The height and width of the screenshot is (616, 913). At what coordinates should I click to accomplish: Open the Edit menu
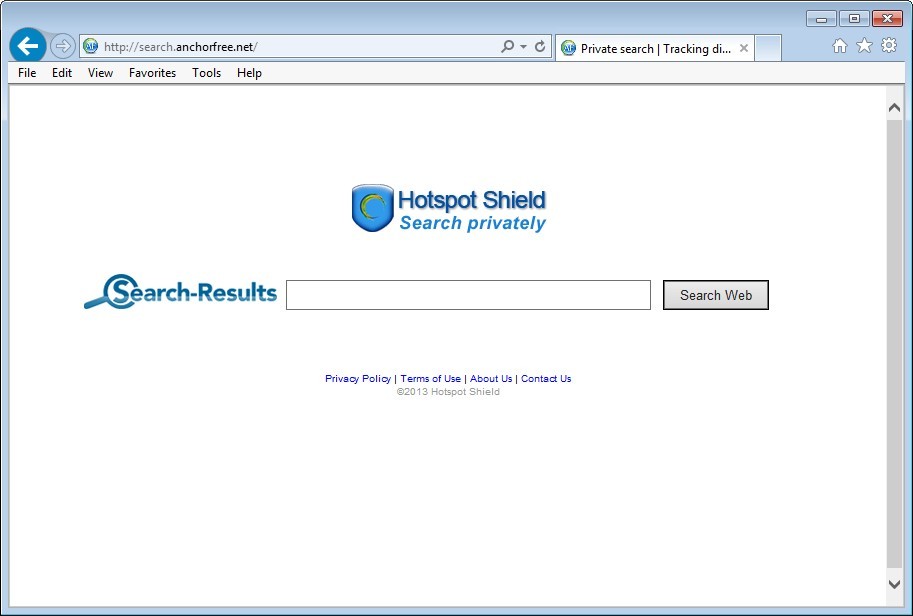point(62,73)
